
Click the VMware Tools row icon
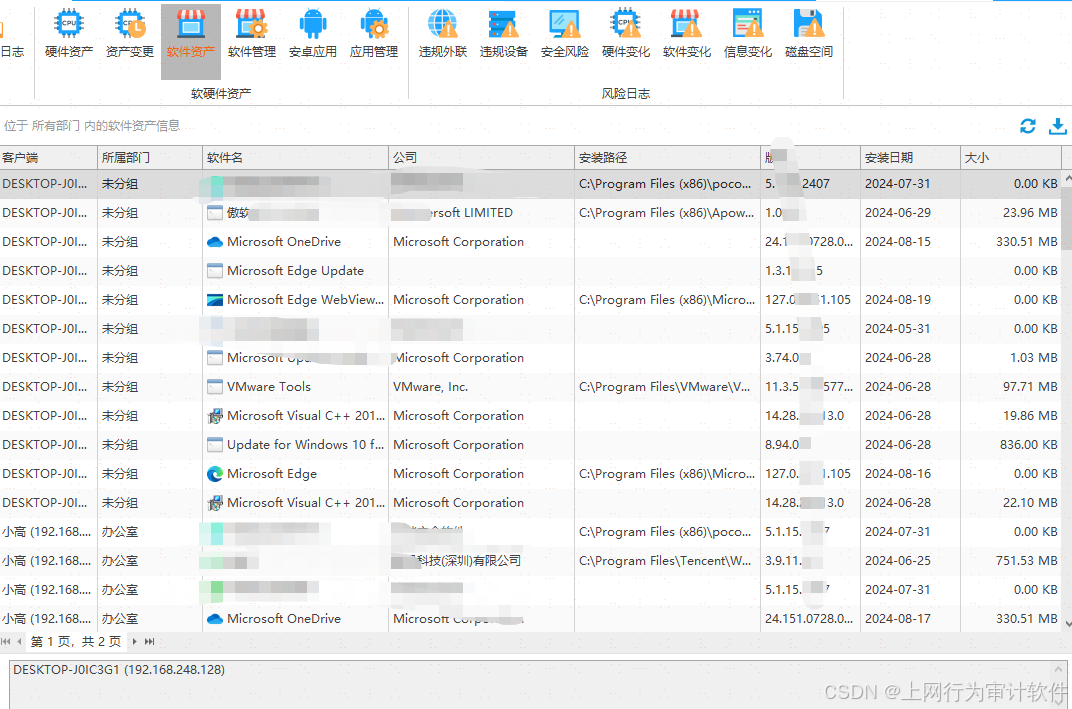215,386
